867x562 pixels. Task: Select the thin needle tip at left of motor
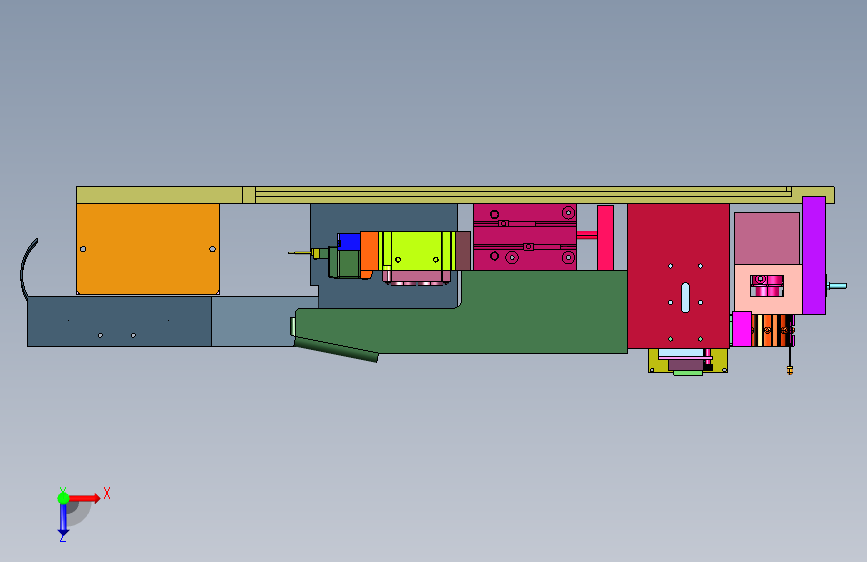299,253
